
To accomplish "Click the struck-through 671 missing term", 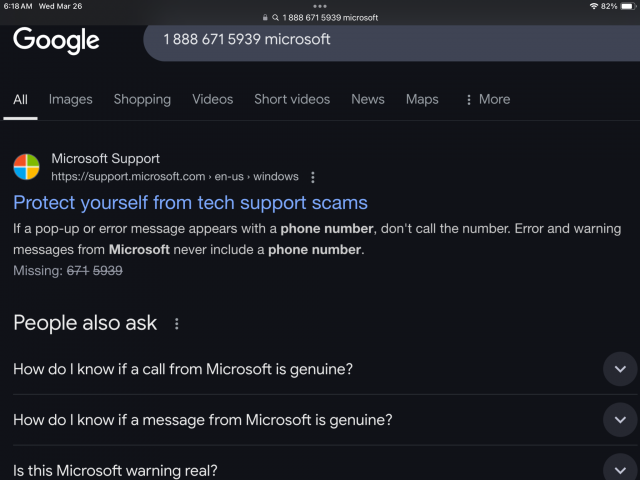I will [78, 271].
